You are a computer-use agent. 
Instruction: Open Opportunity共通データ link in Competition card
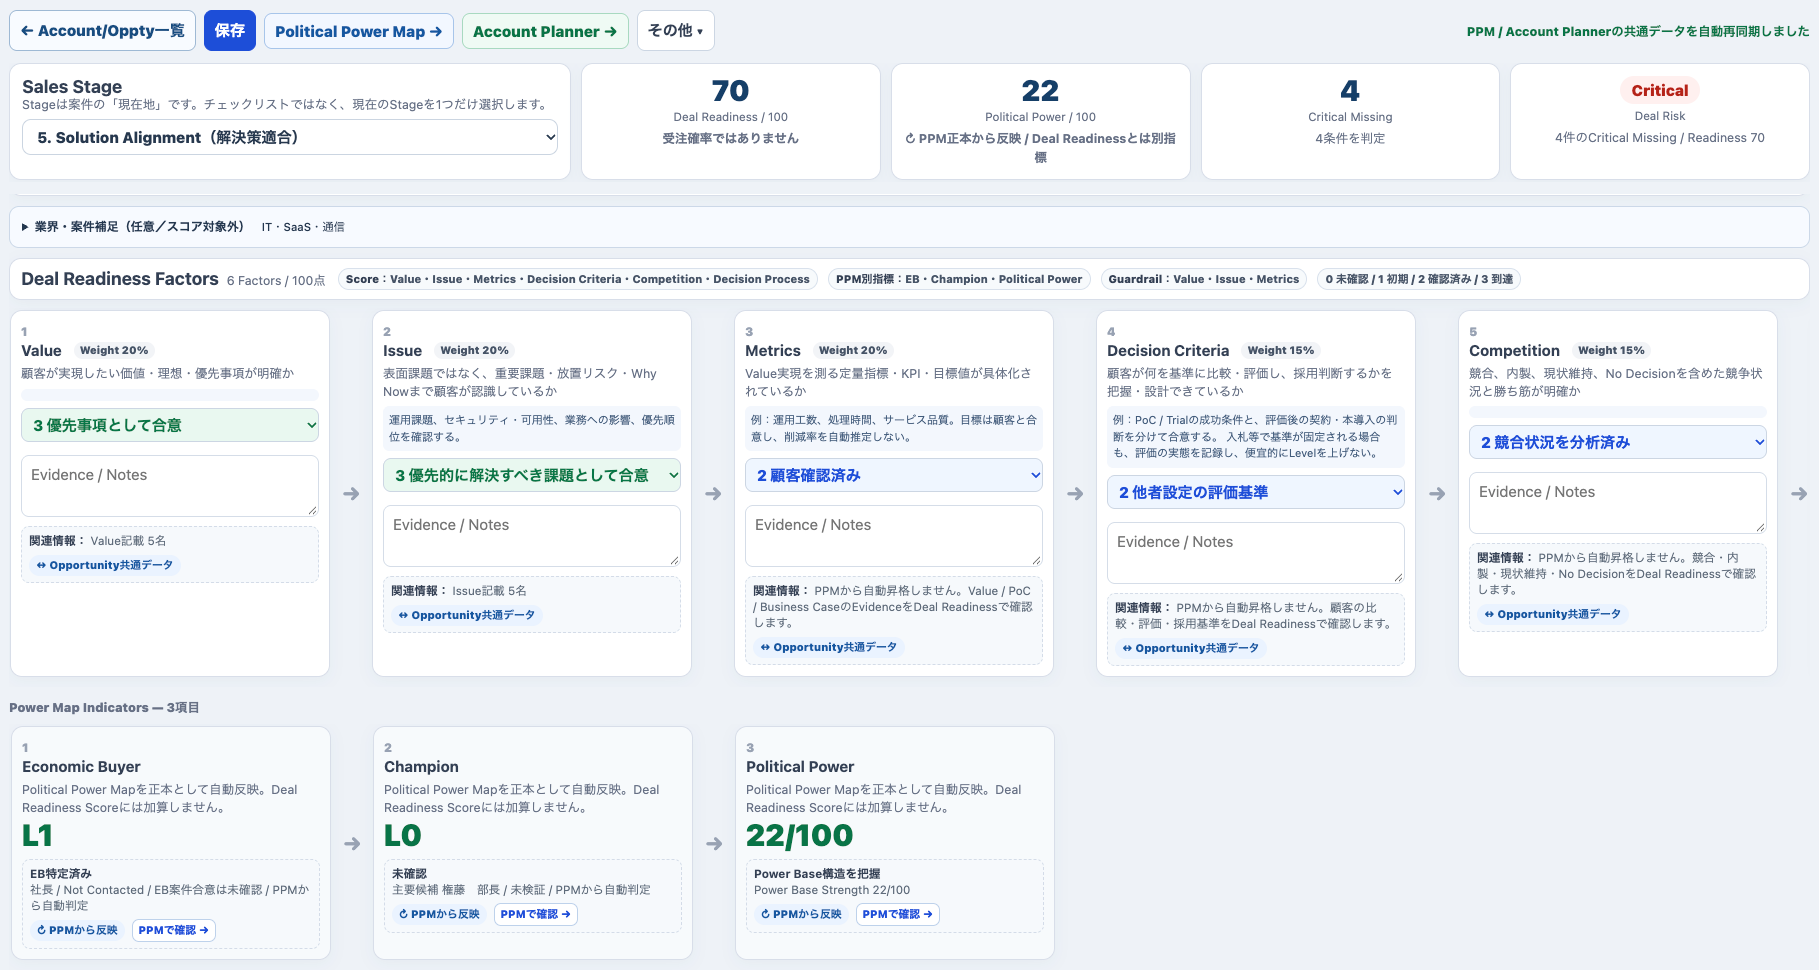click(1553, 614)
